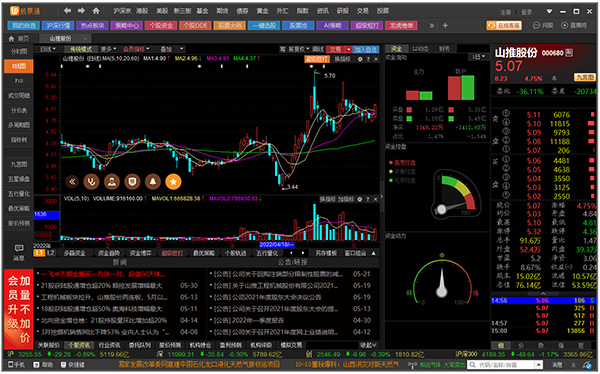Open the K-line chart settings gear icon

[360, 59]
